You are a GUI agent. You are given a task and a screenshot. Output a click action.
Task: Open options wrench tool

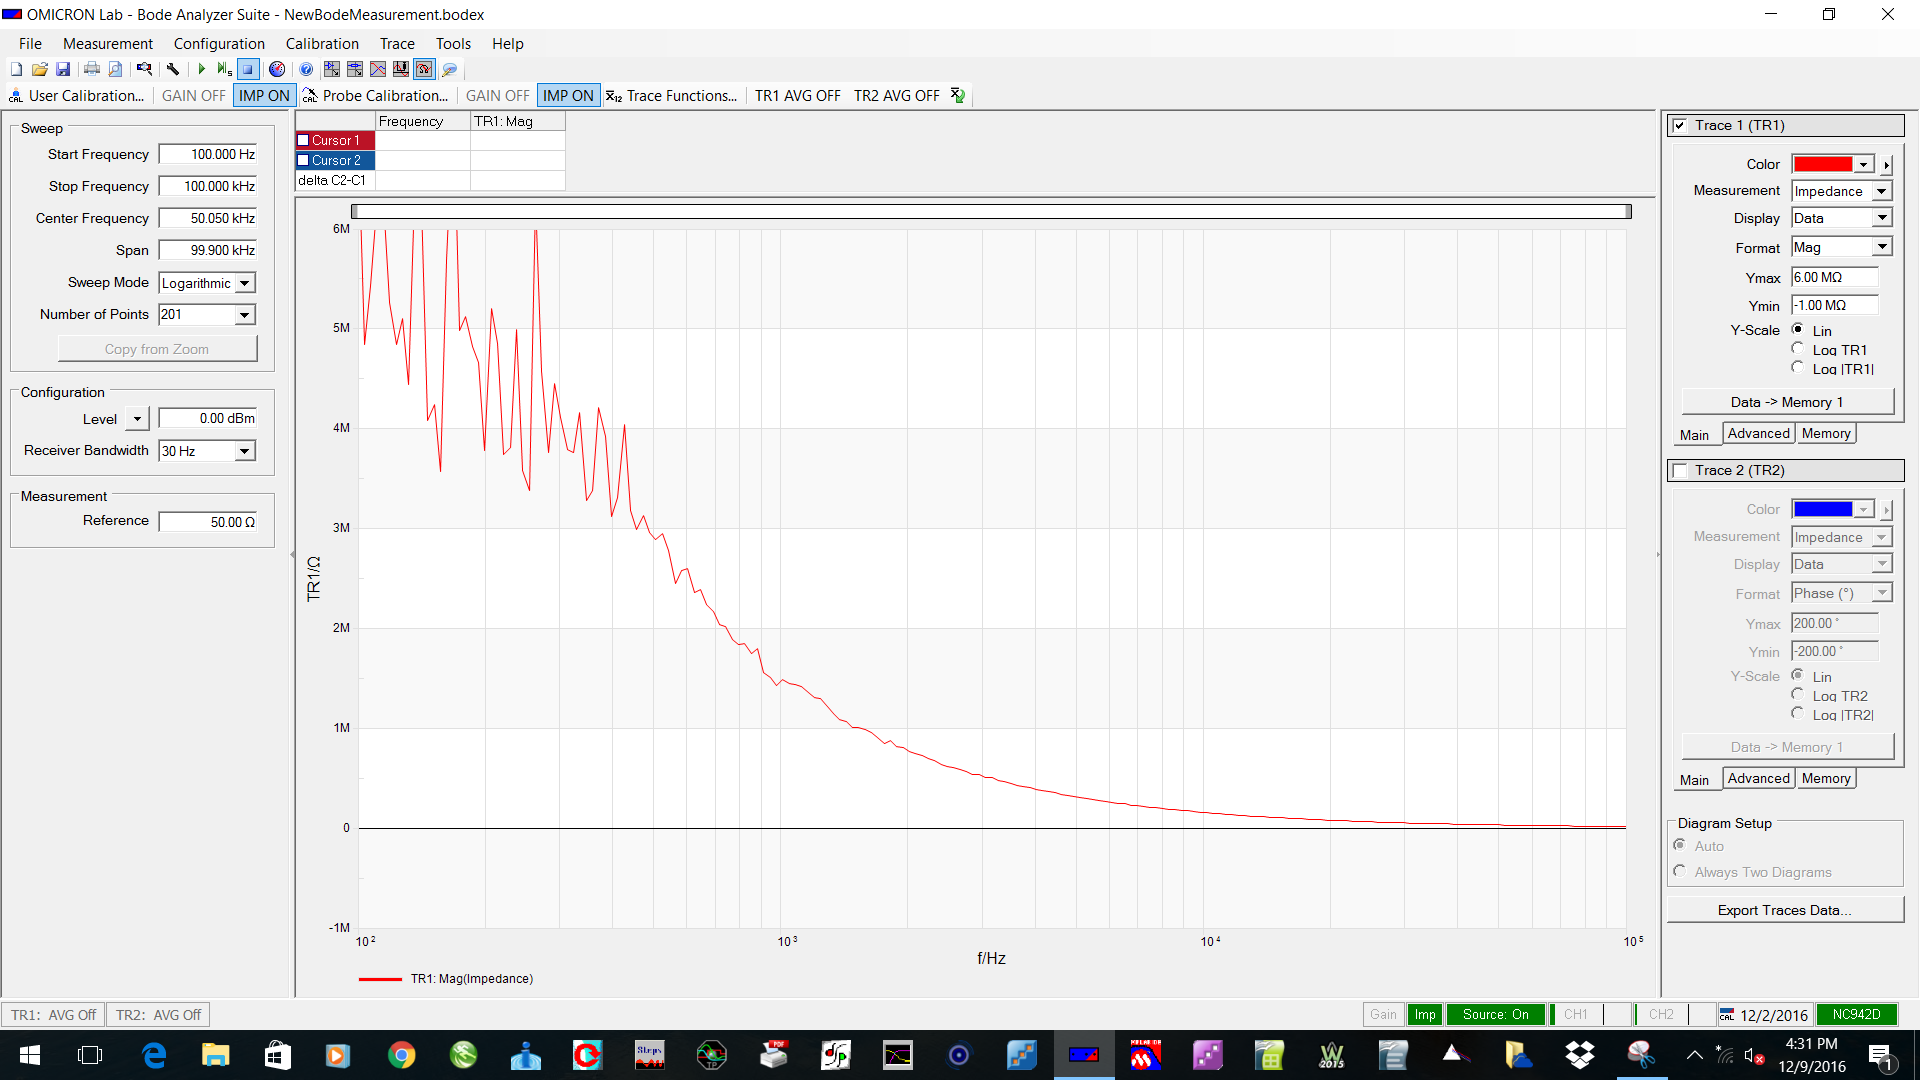173,69
